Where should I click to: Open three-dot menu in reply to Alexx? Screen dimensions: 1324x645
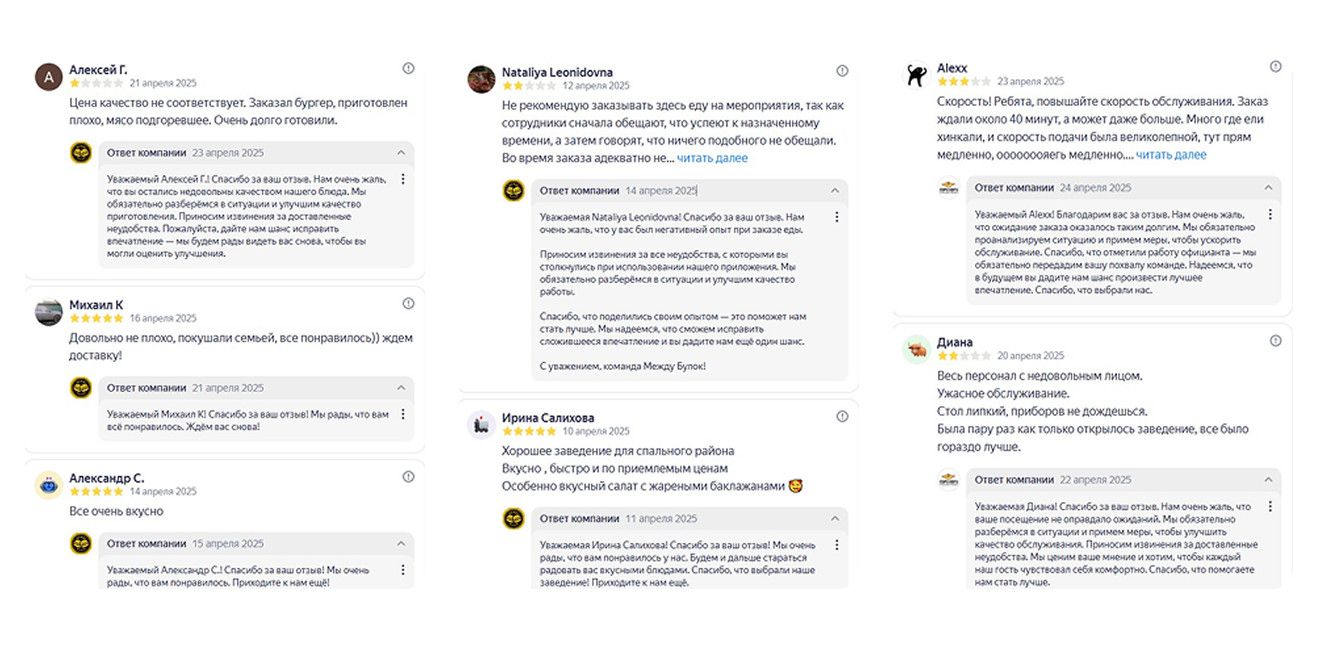click(x=1270, y=214)
